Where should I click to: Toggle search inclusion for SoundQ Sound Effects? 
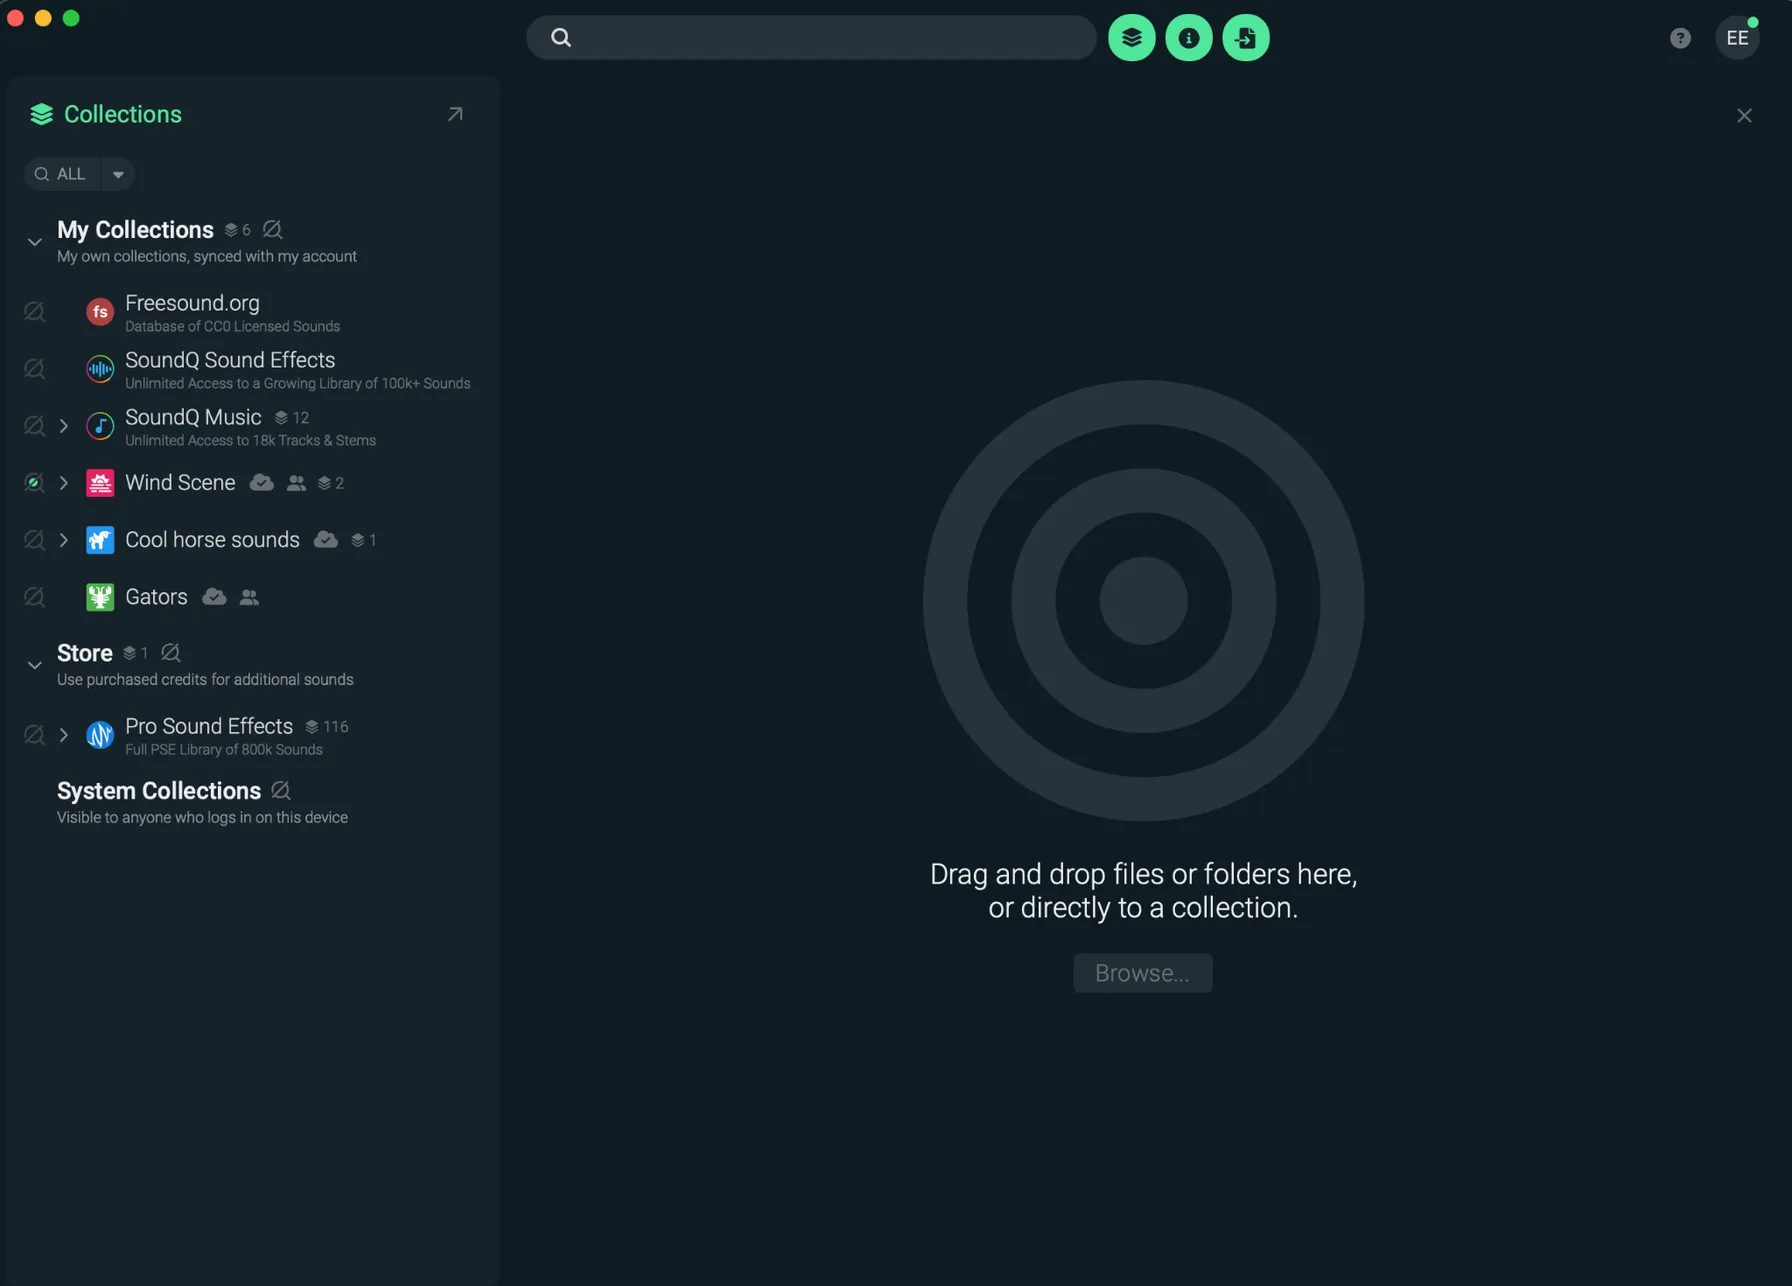(34, 369)
